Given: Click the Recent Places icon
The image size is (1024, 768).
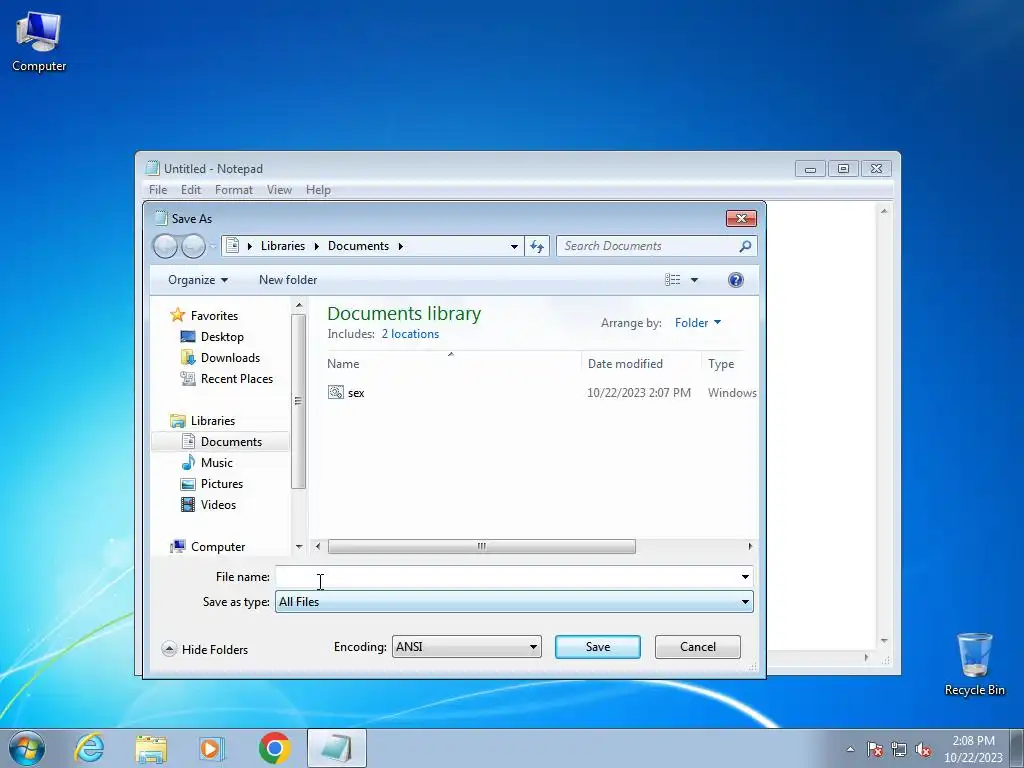Looking at the screenshot, I should [188, 379].
